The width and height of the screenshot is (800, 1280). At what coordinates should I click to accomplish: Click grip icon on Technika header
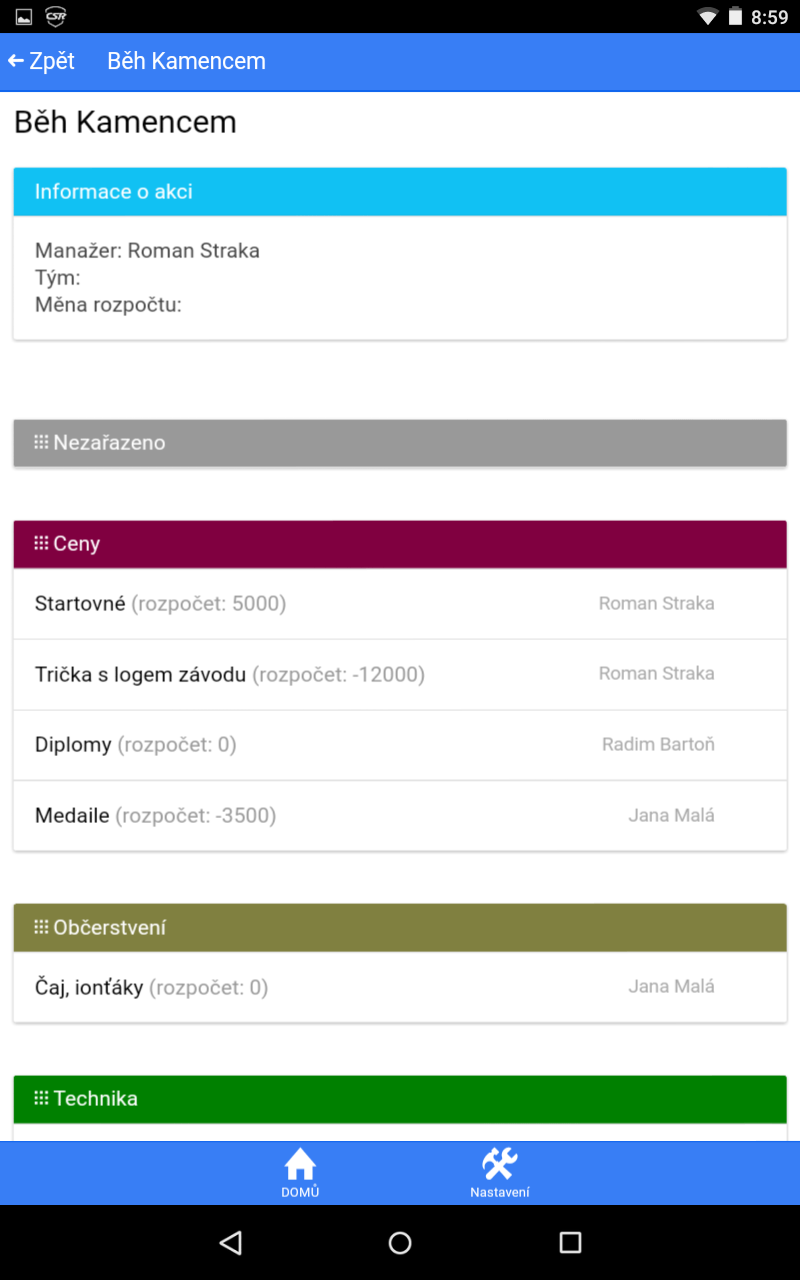coord(41,1098)
